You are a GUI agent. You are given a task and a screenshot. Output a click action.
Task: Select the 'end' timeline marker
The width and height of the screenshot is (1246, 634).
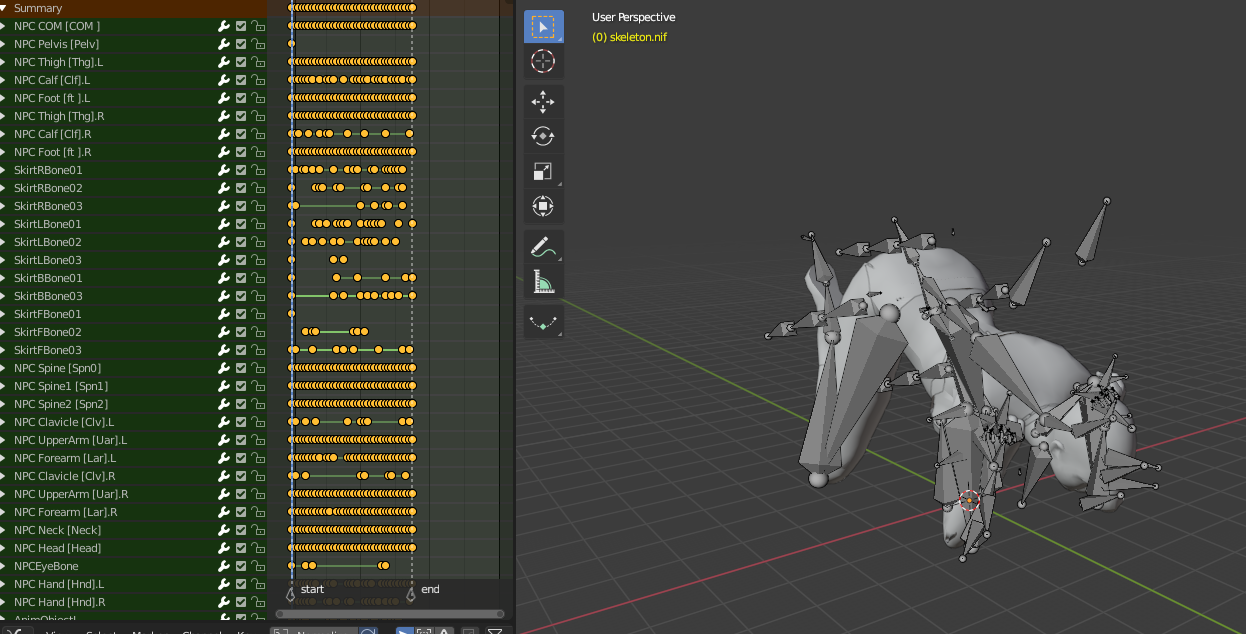[411, 593]
